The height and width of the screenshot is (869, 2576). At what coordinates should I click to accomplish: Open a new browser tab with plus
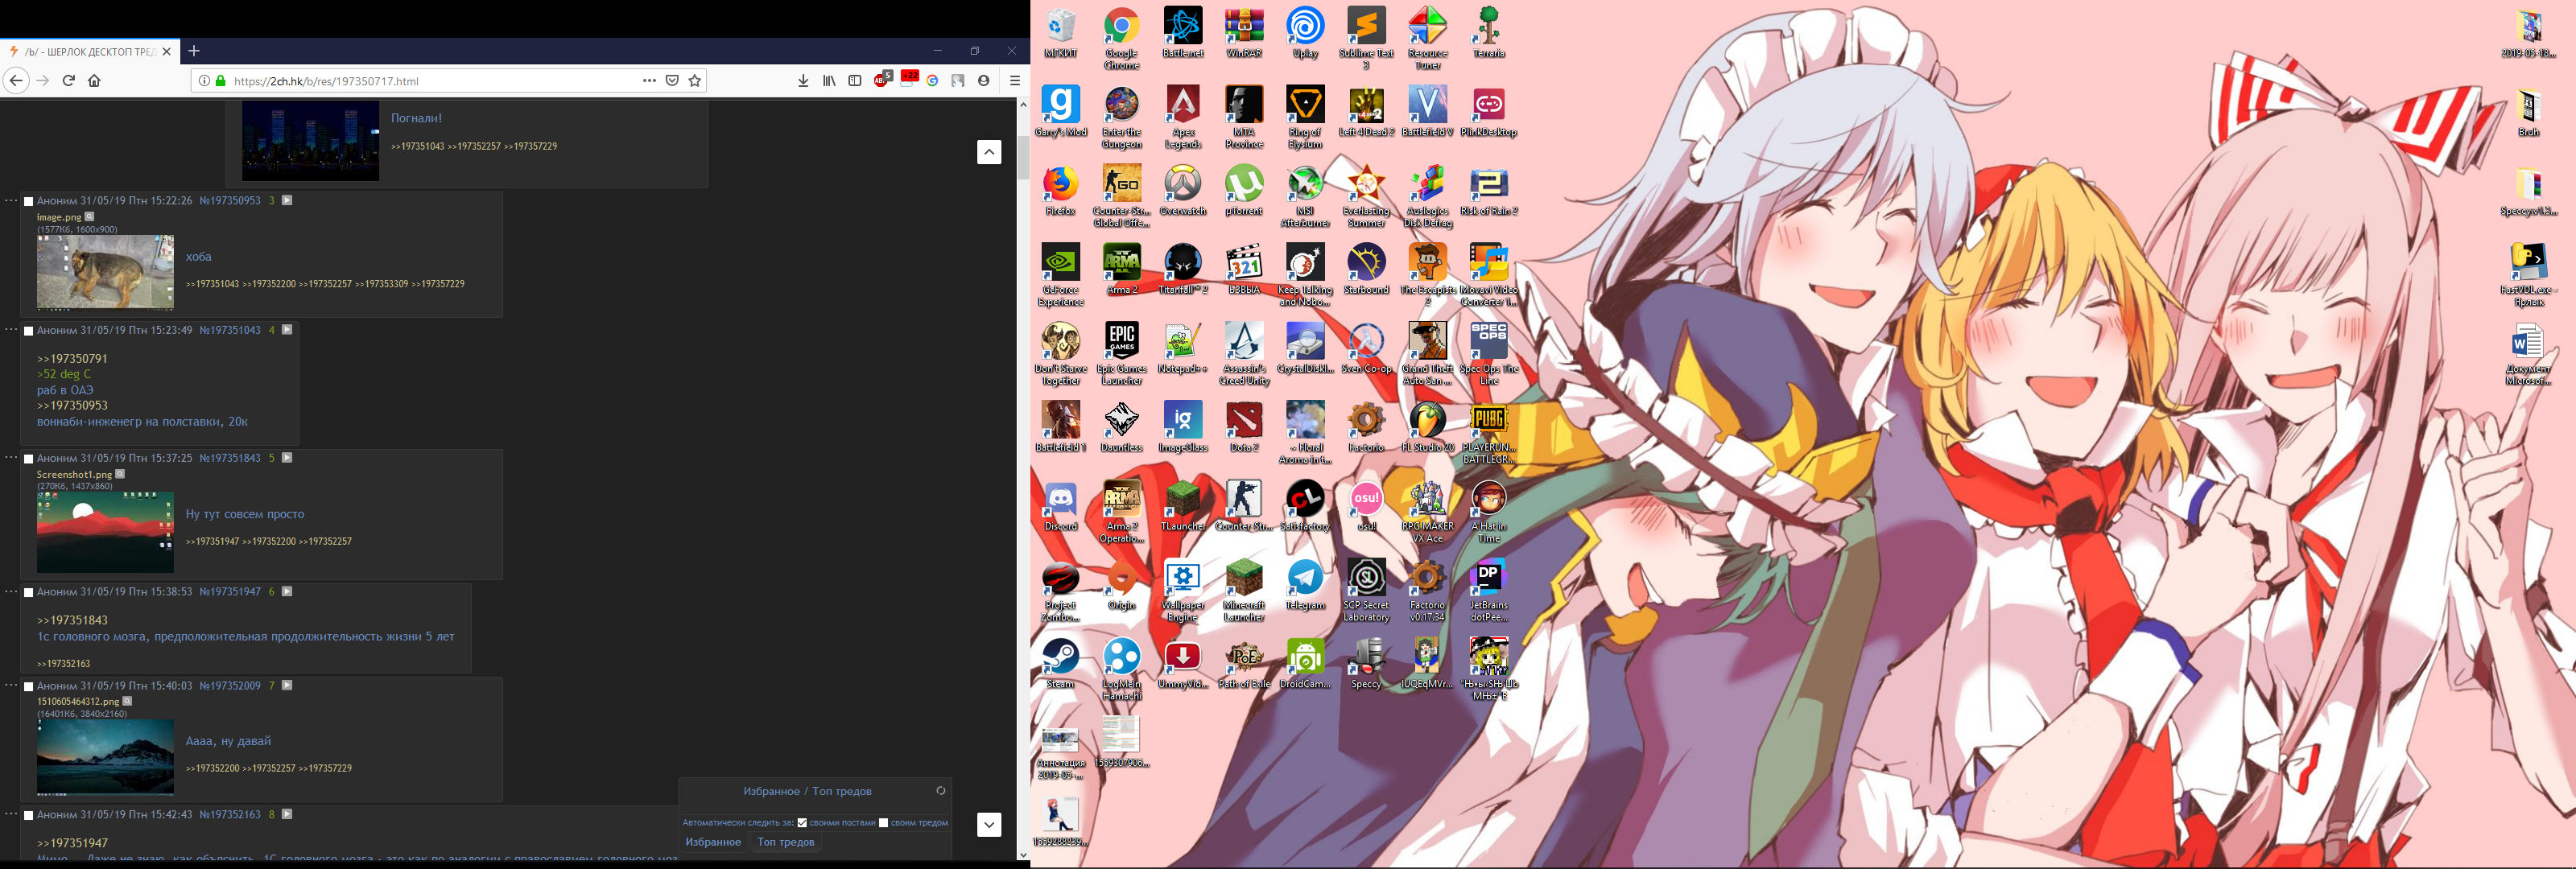click(x=194, y=51)
